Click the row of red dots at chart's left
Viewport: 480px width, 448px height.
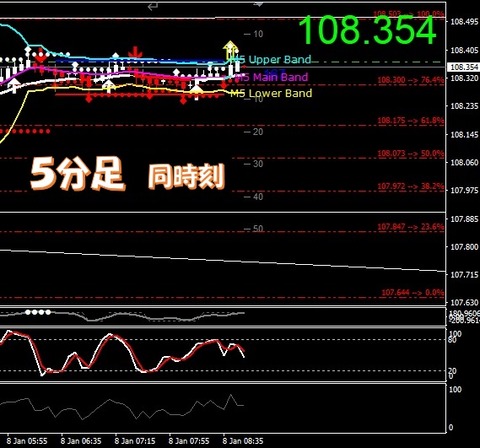(25, 131)
